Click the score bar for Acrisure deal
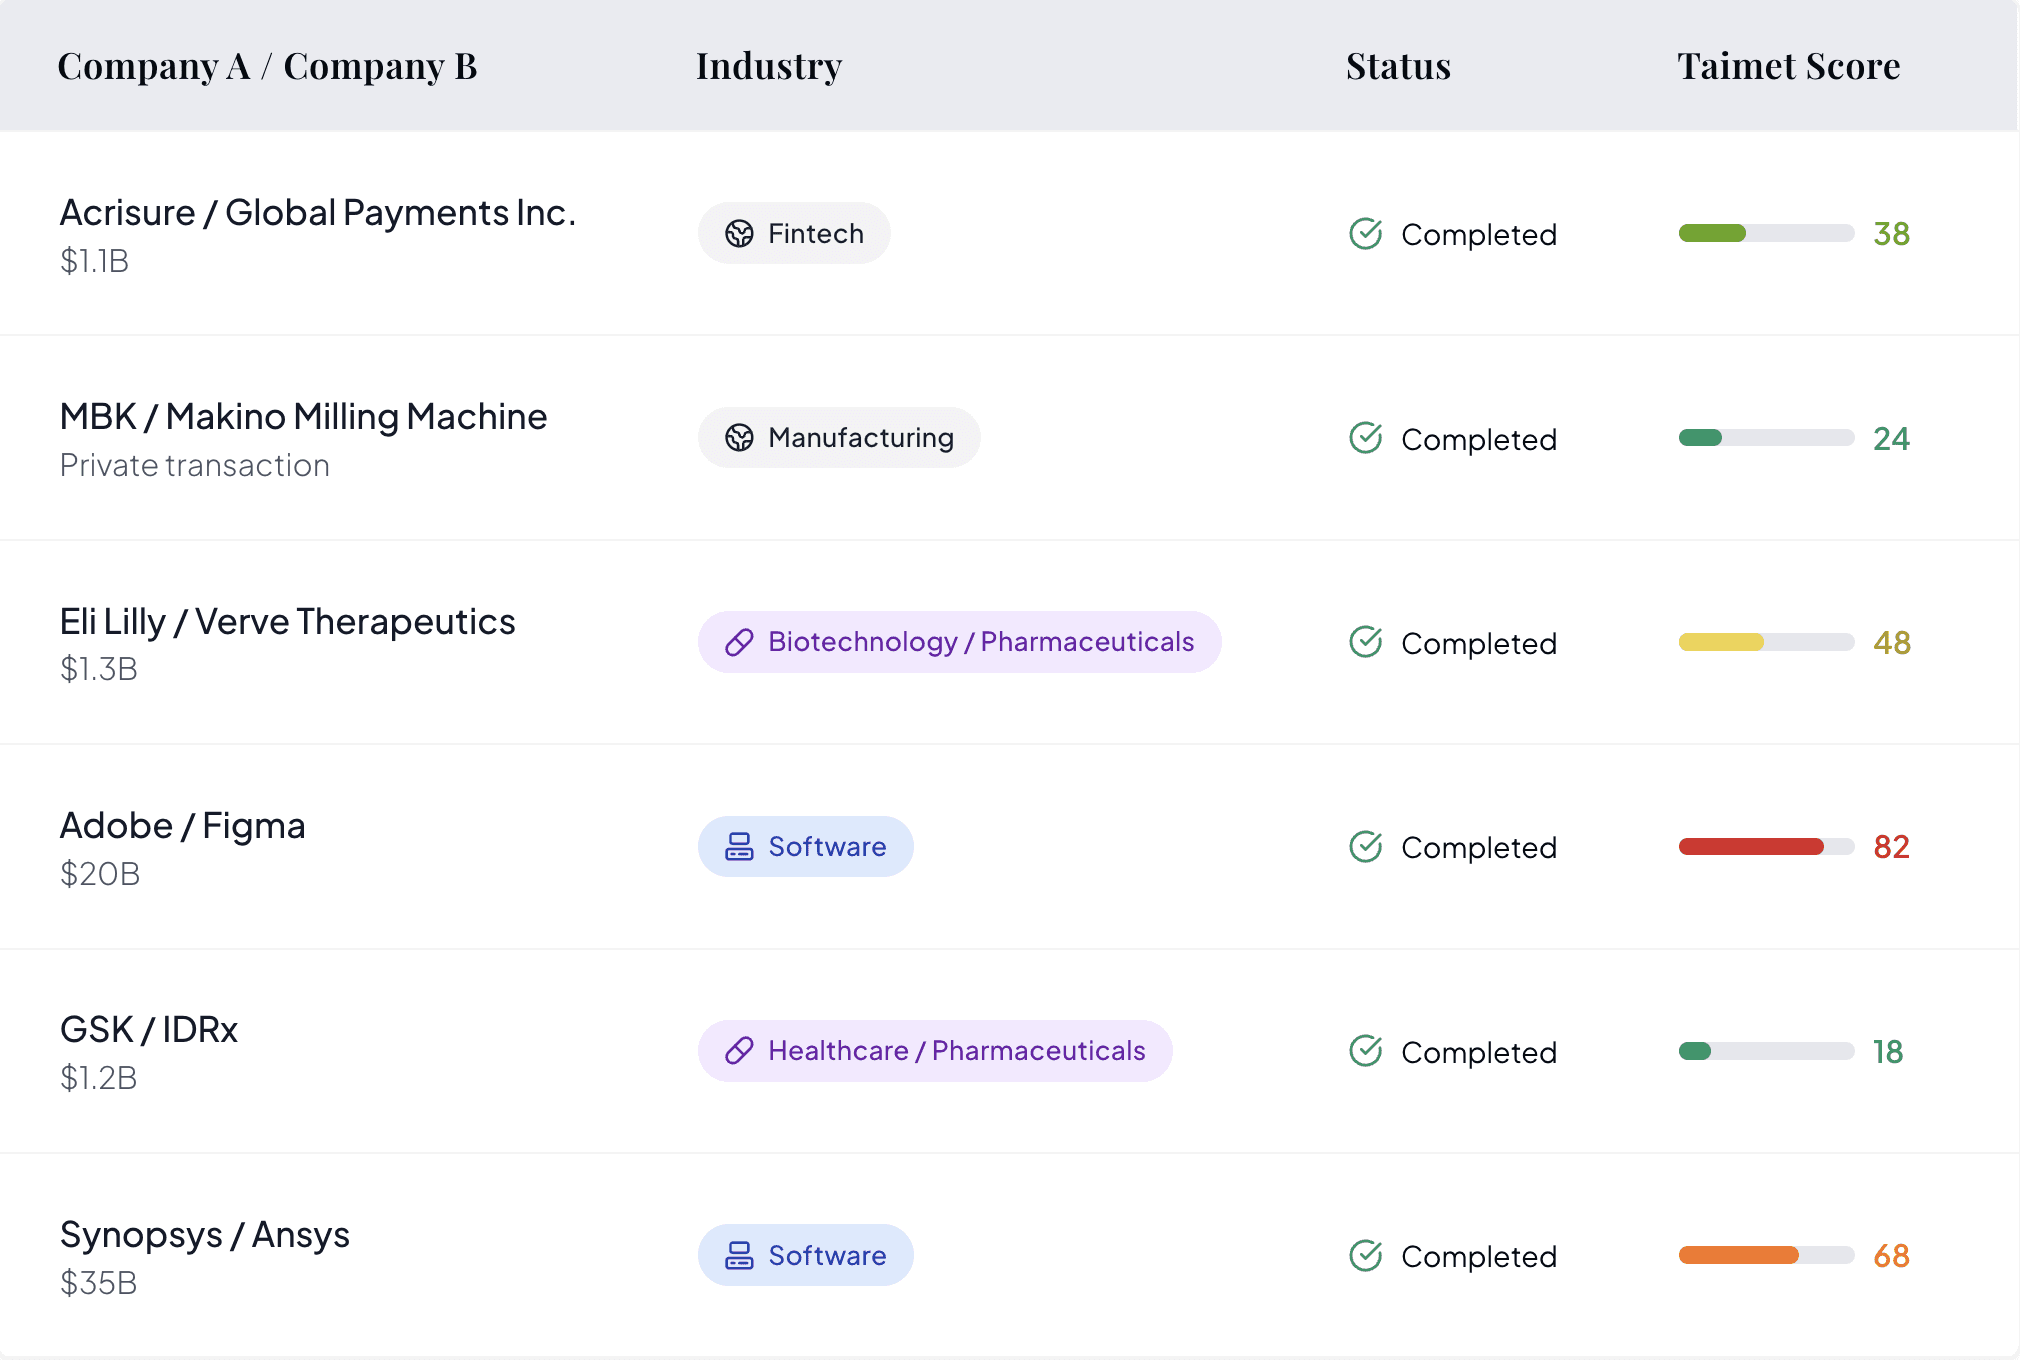The image size is (2020, 1360). click(1767, 234)
